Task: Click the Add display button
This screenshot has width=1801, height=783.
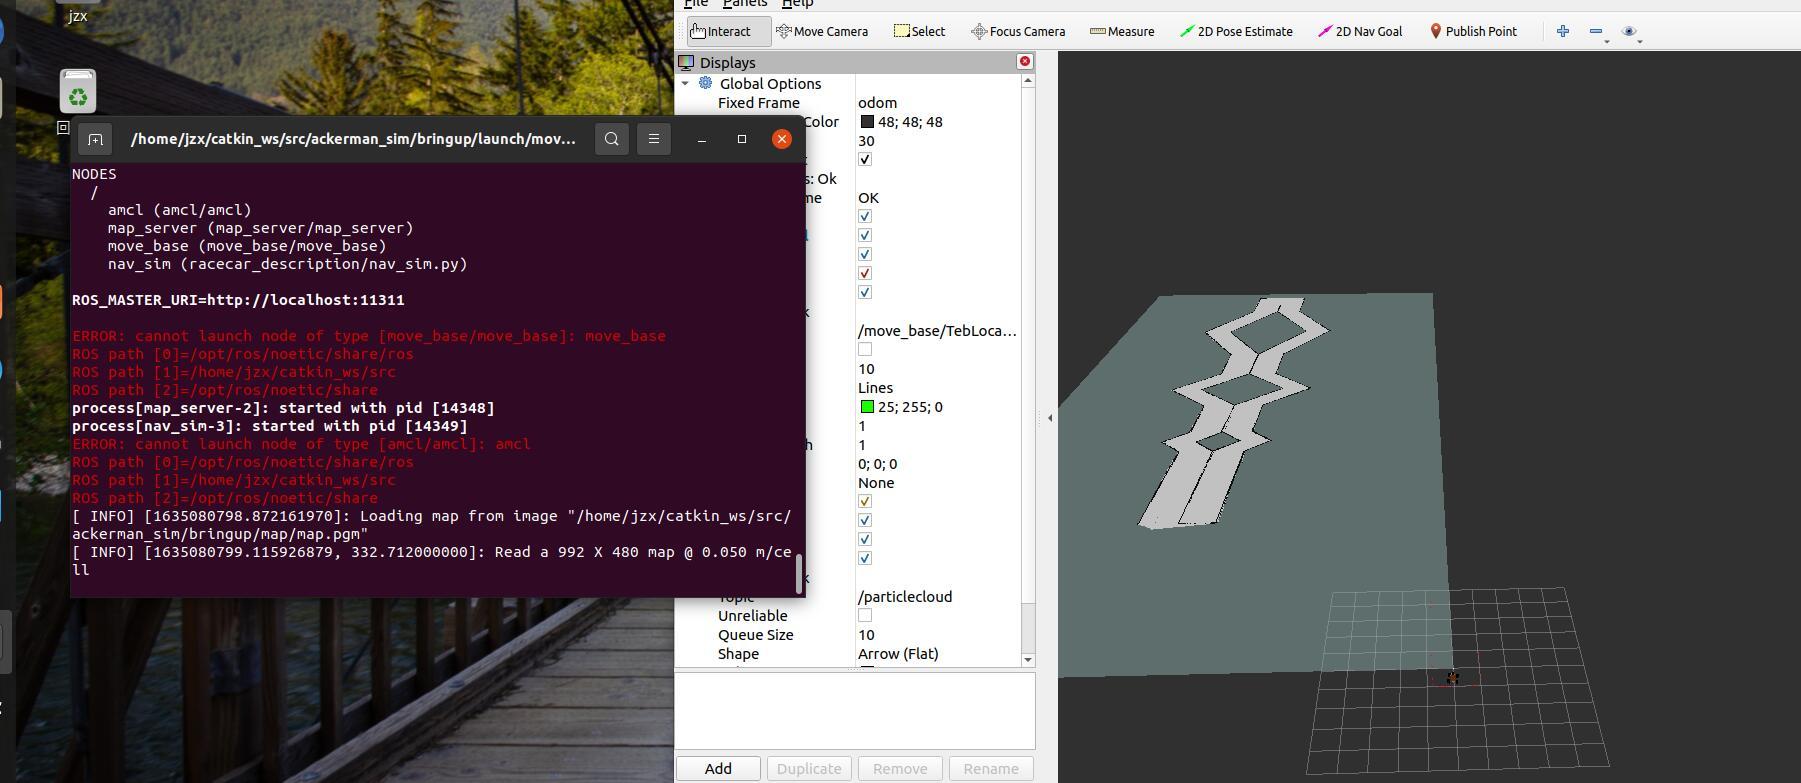Action: coord(718,769)
